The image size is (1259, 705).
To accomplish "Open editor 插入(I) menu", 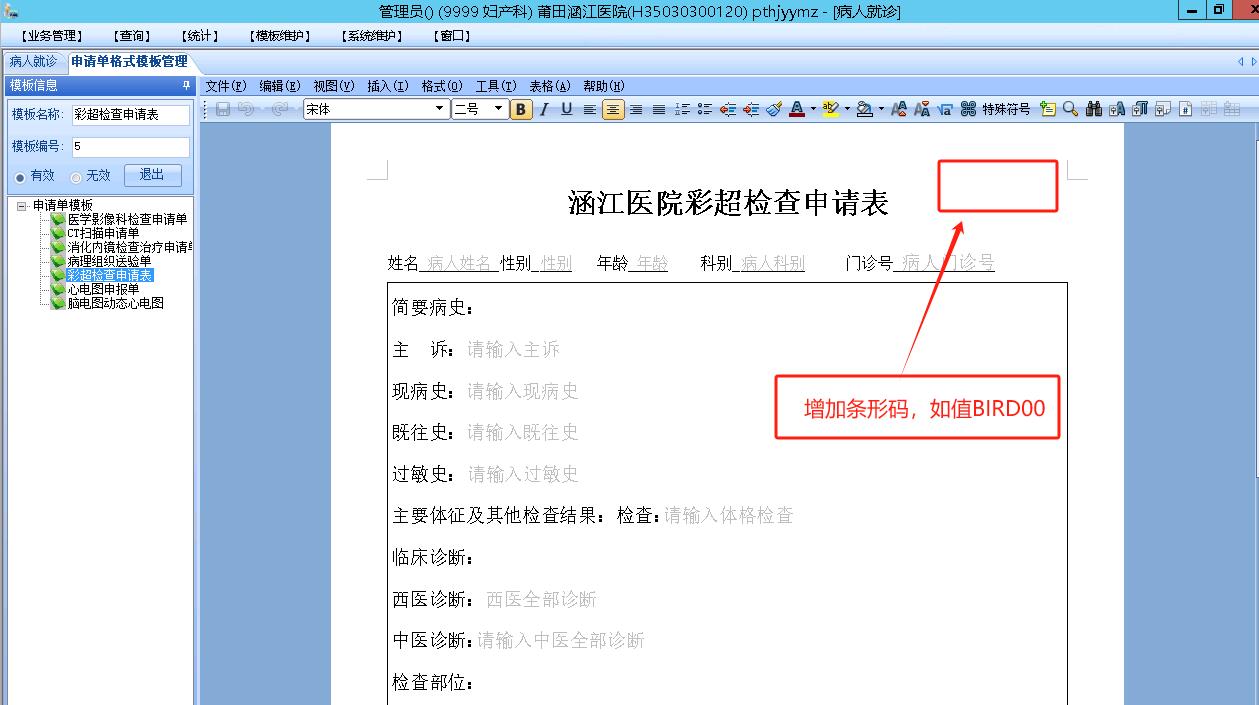I will pos(388,86).
